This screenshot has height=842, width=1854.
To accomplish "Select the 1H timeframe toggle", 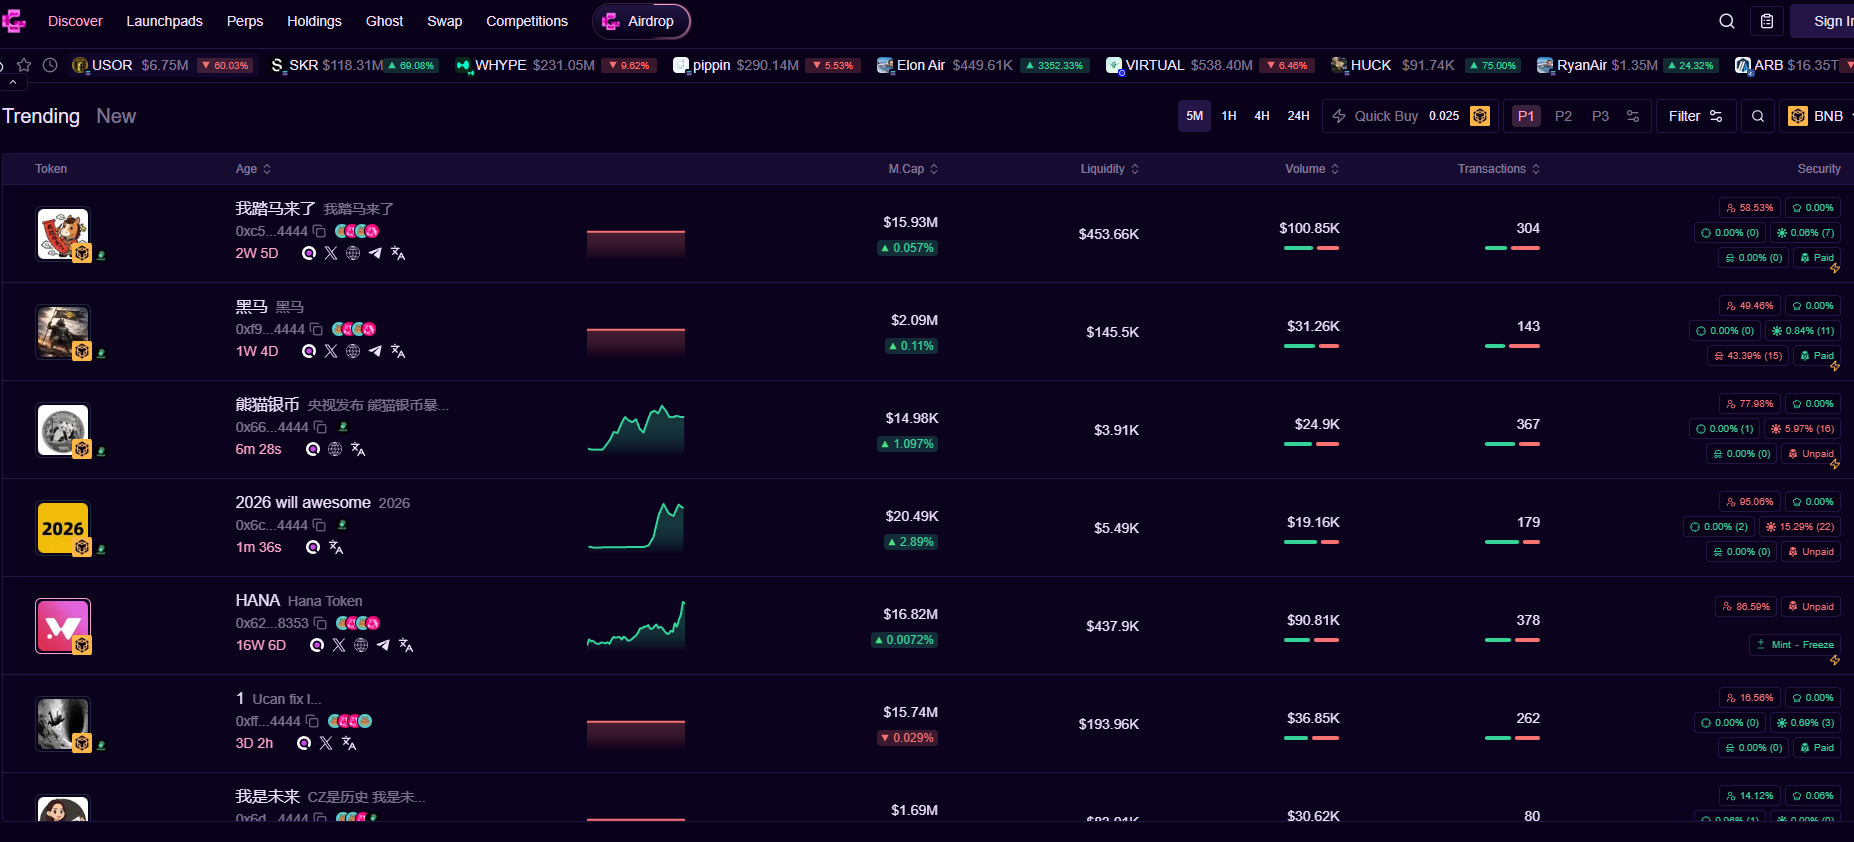I will [1229, 116].
